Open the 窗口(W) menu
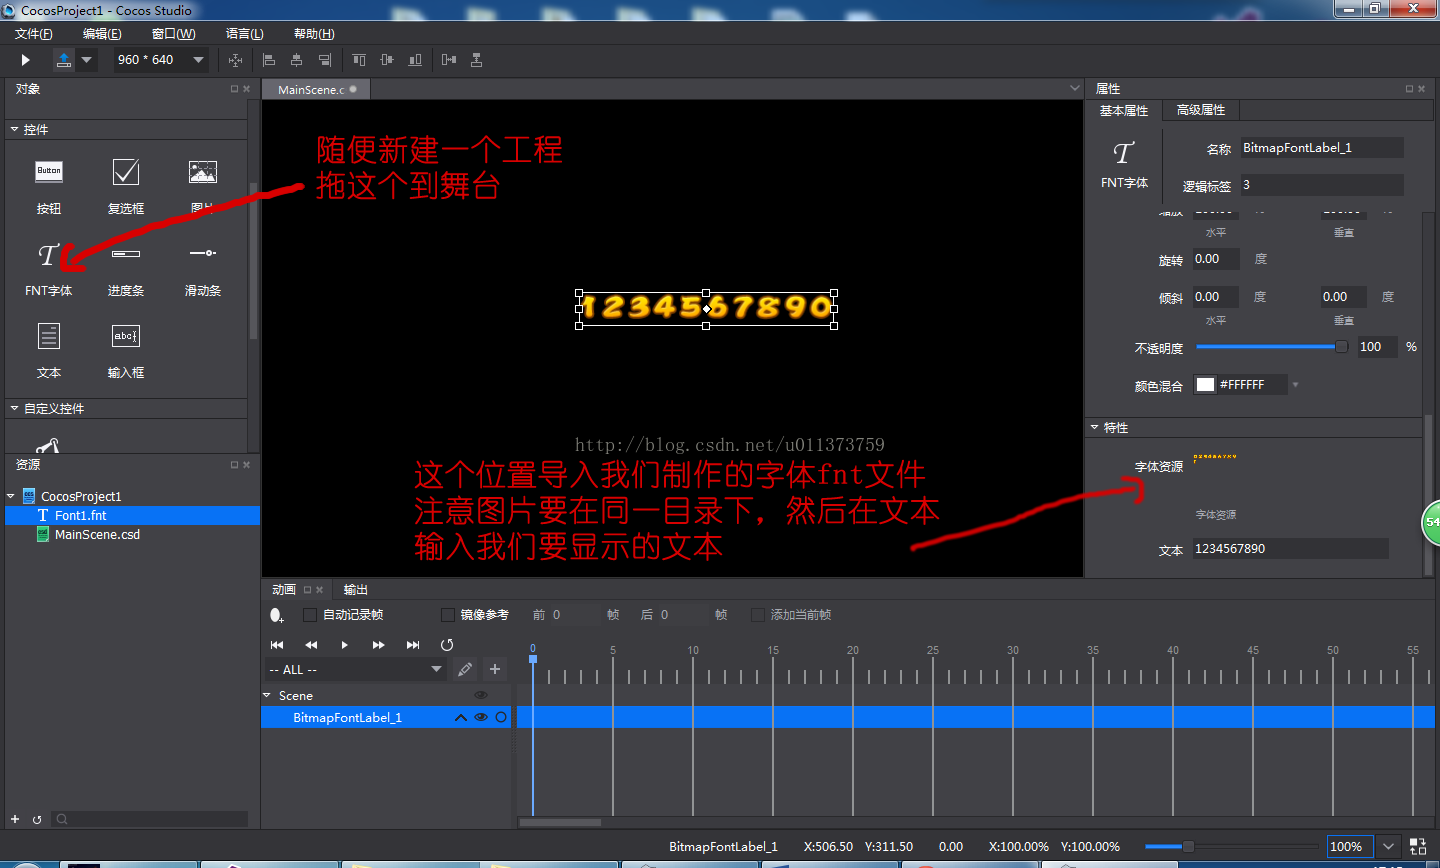1440x868 pixels. (x=173, y=34)
